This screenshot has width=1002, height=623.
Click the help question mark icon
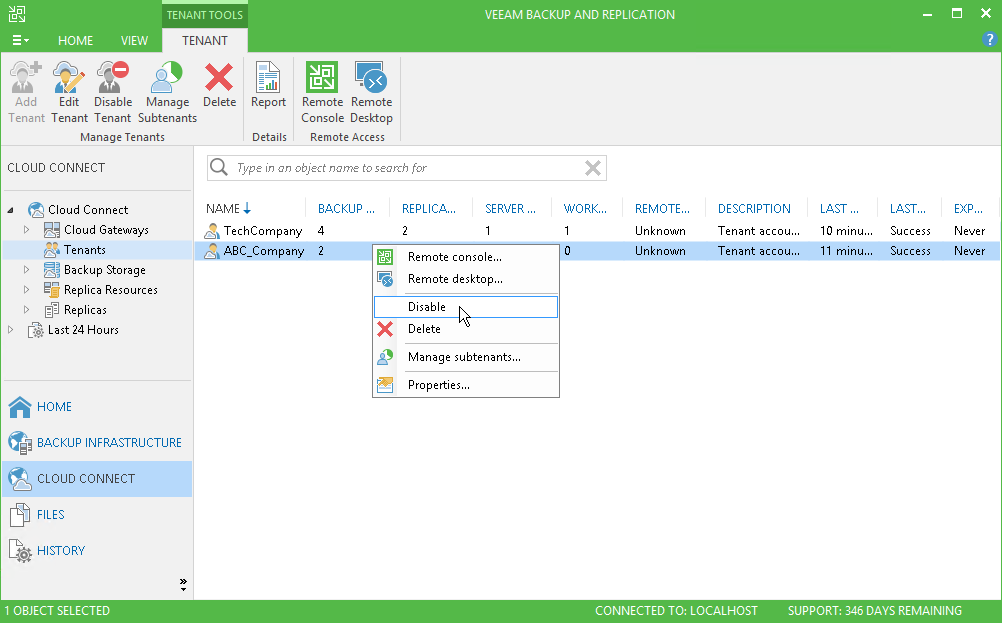coord(989,40)
